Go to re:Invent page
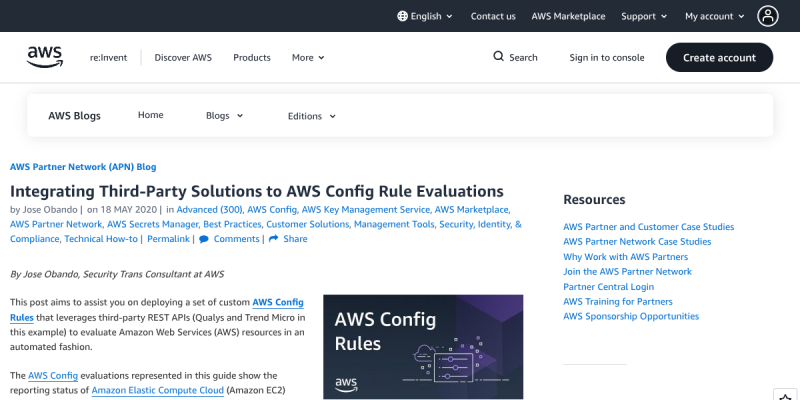 pyautogui.click(x=109, y=58)
